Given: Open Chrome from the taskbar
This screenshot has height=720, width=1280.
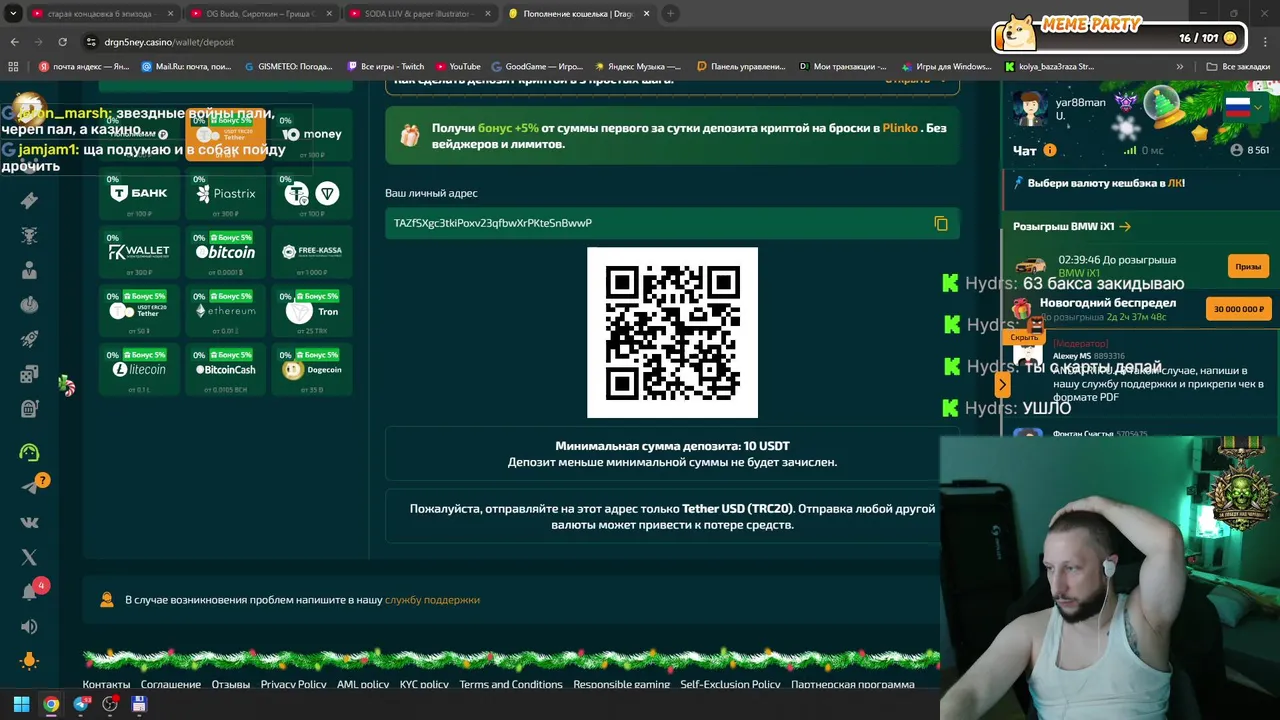Looking at the screenshot, I should pyautogui.click(x=51, y=704).
